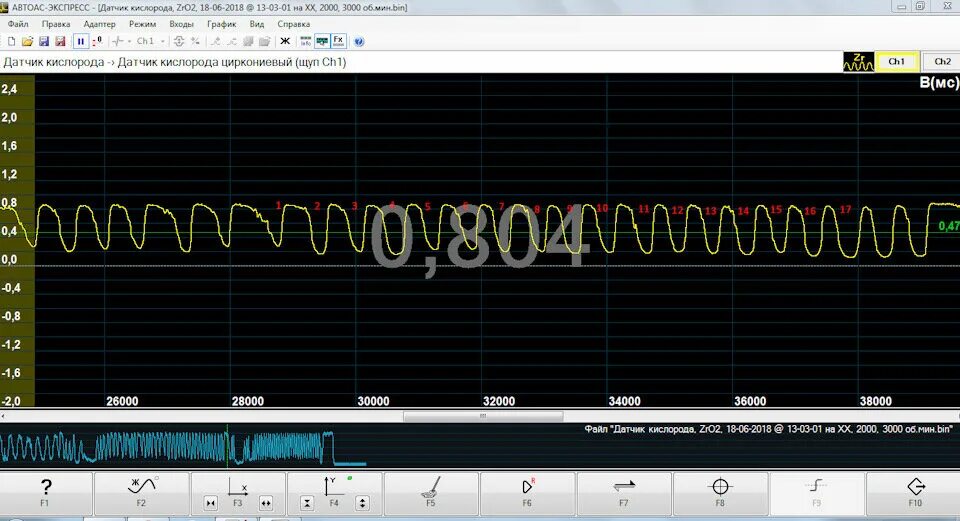Click the 2,4 voltage axis label
Screen dimensions: 960x521
pos(9,89)
